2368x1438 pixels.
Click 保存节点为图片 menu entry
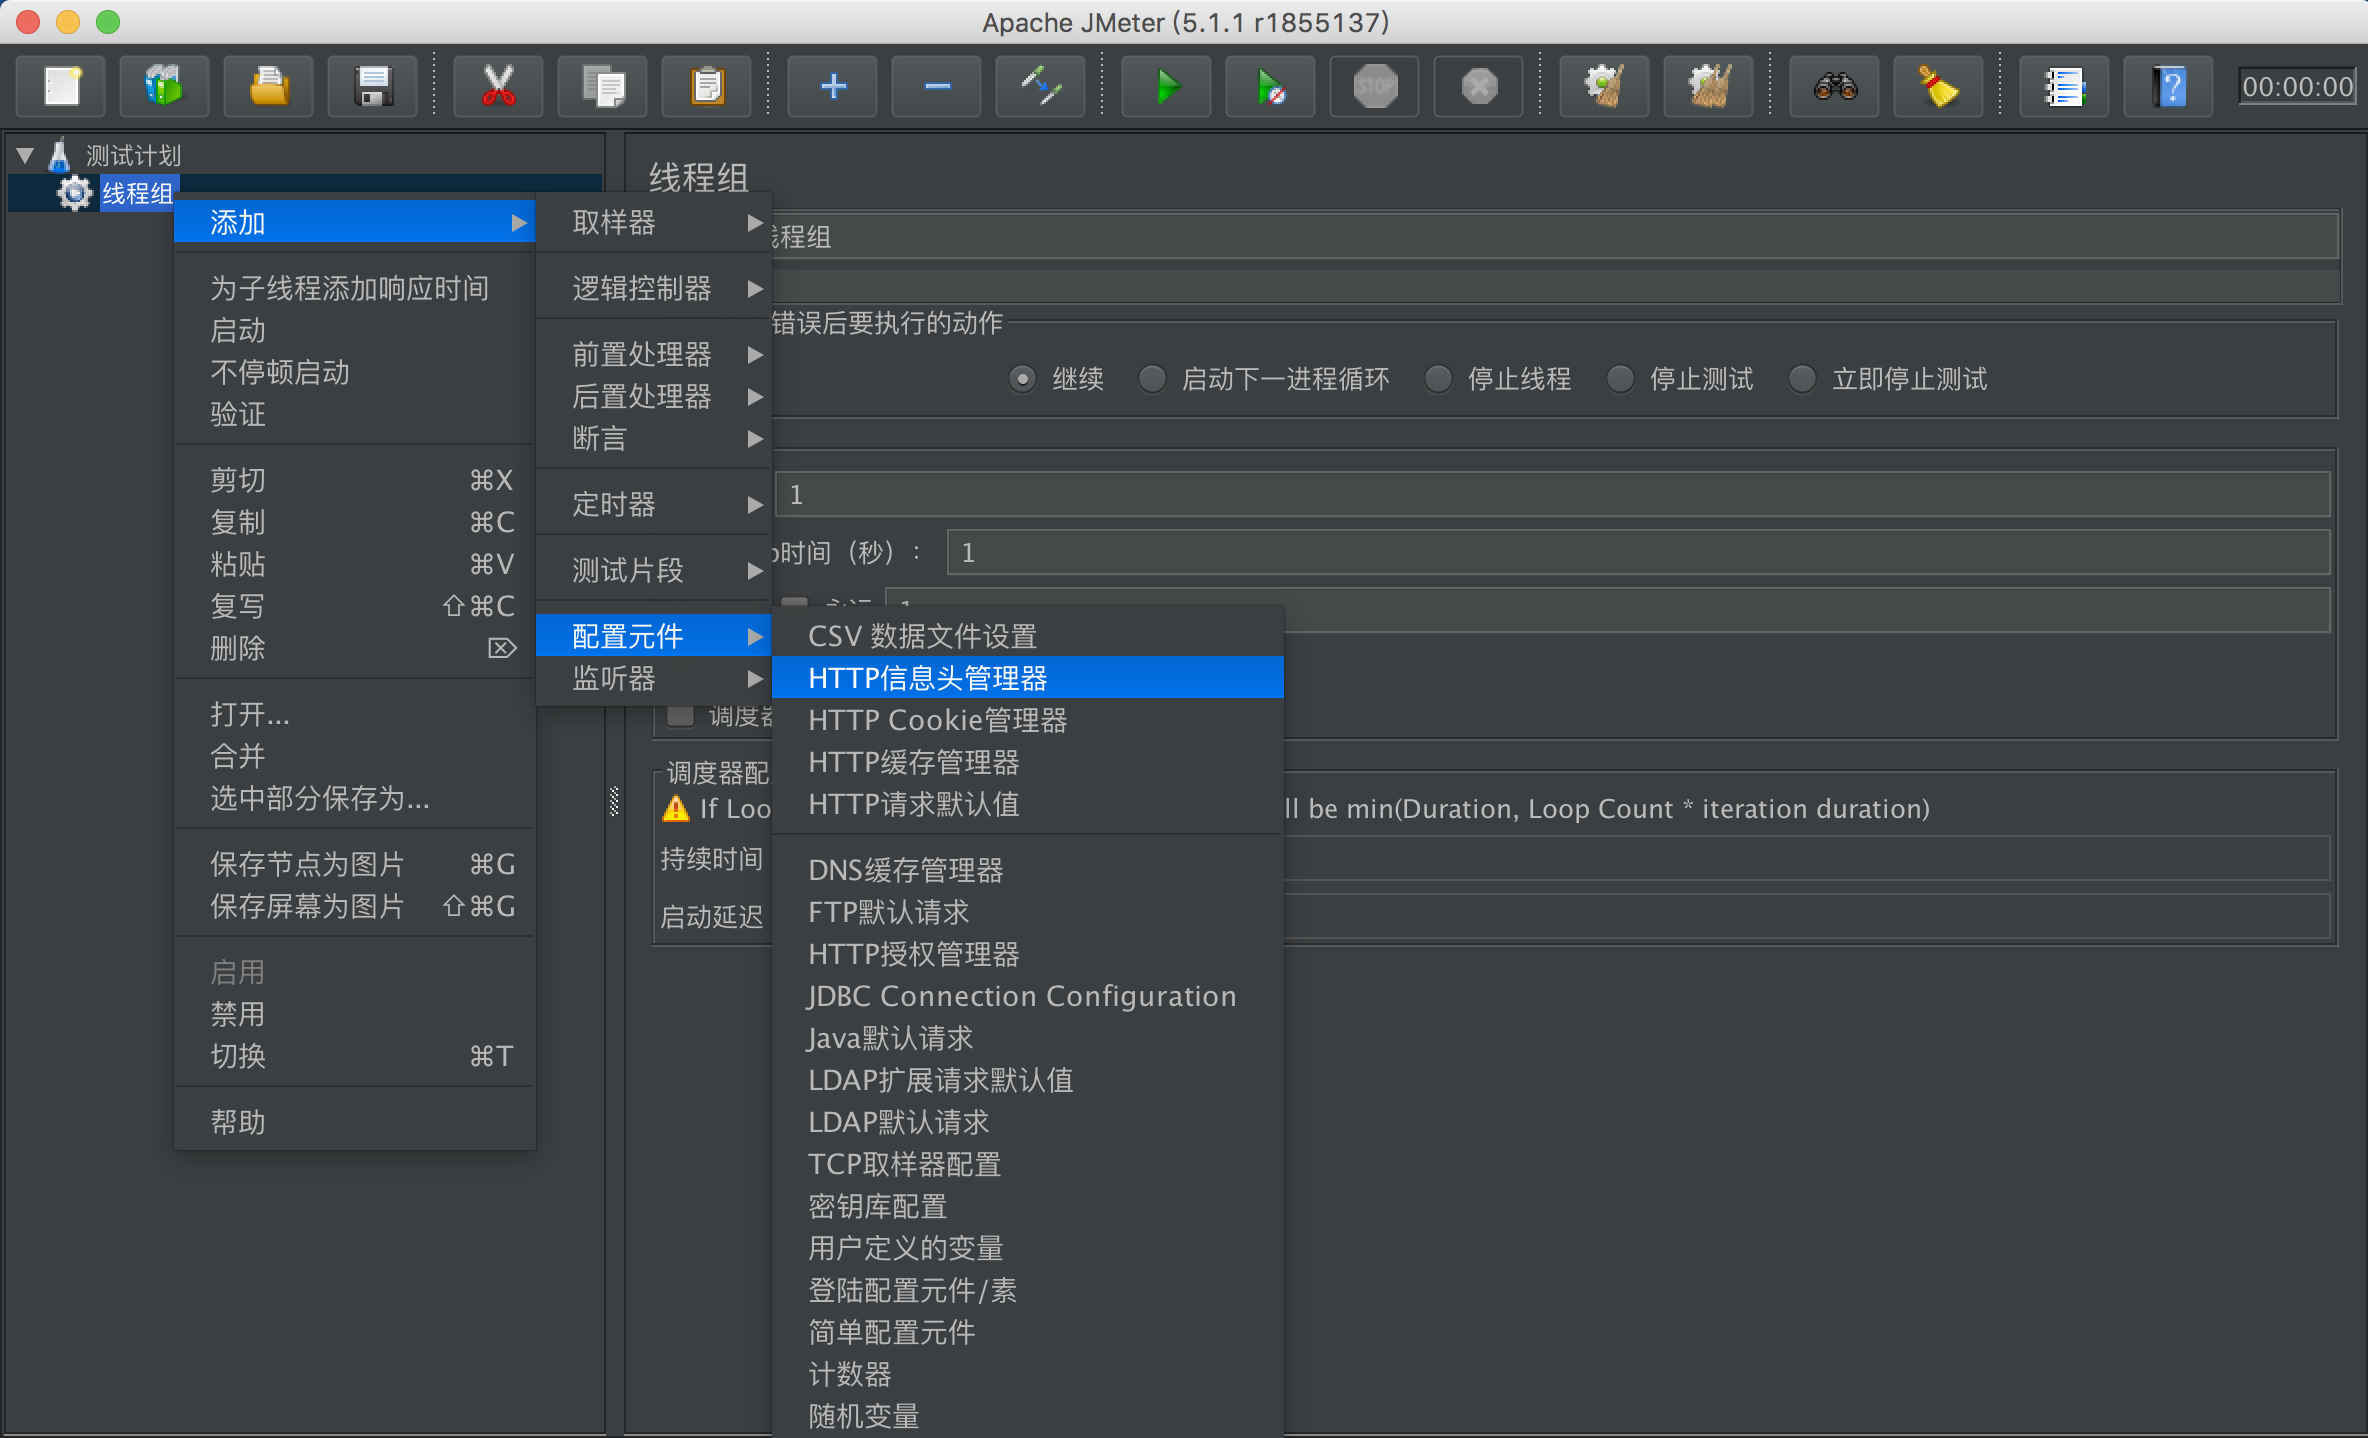[355, 864]
